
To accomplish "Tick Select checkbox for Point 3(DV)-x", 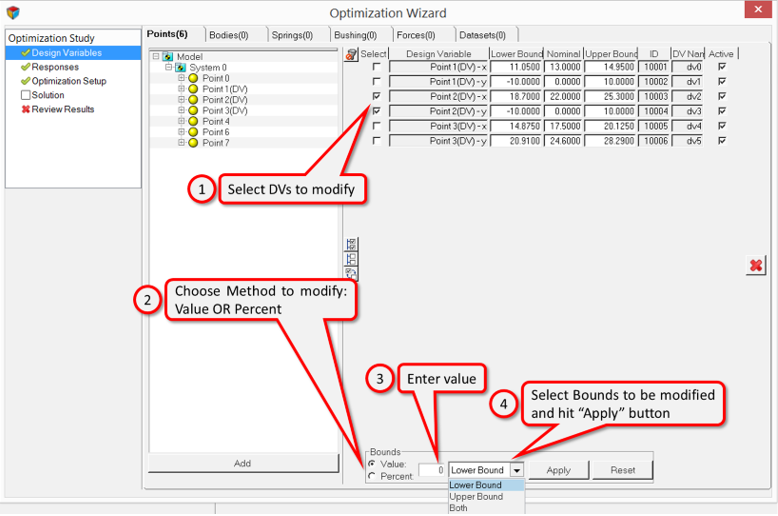I will [x=377, y=126].
